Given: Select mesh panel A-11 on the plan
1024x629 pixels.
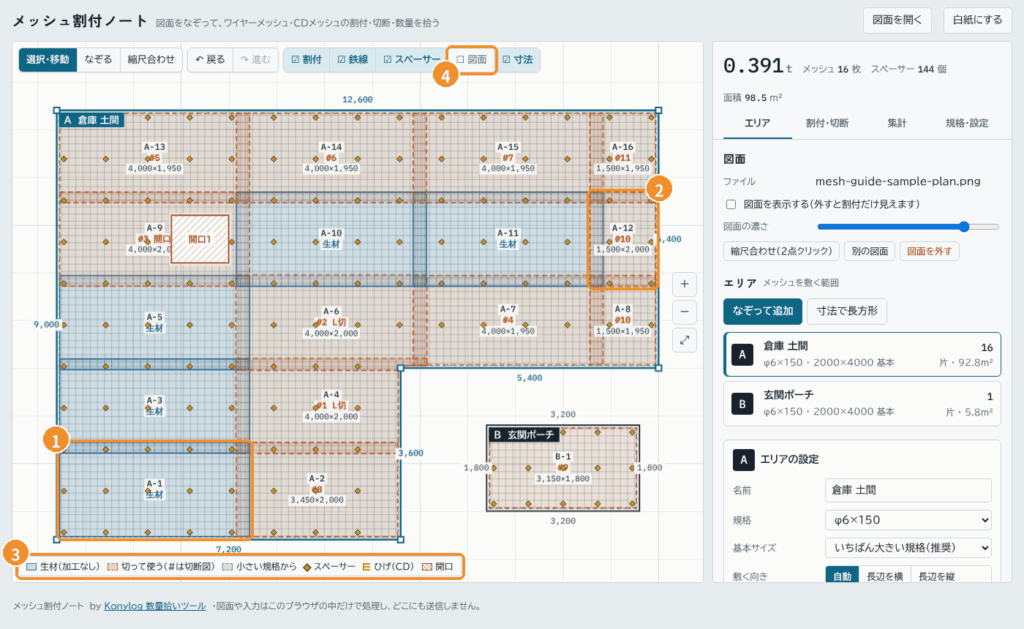Looking at the screenshot, I should [507, 238].
